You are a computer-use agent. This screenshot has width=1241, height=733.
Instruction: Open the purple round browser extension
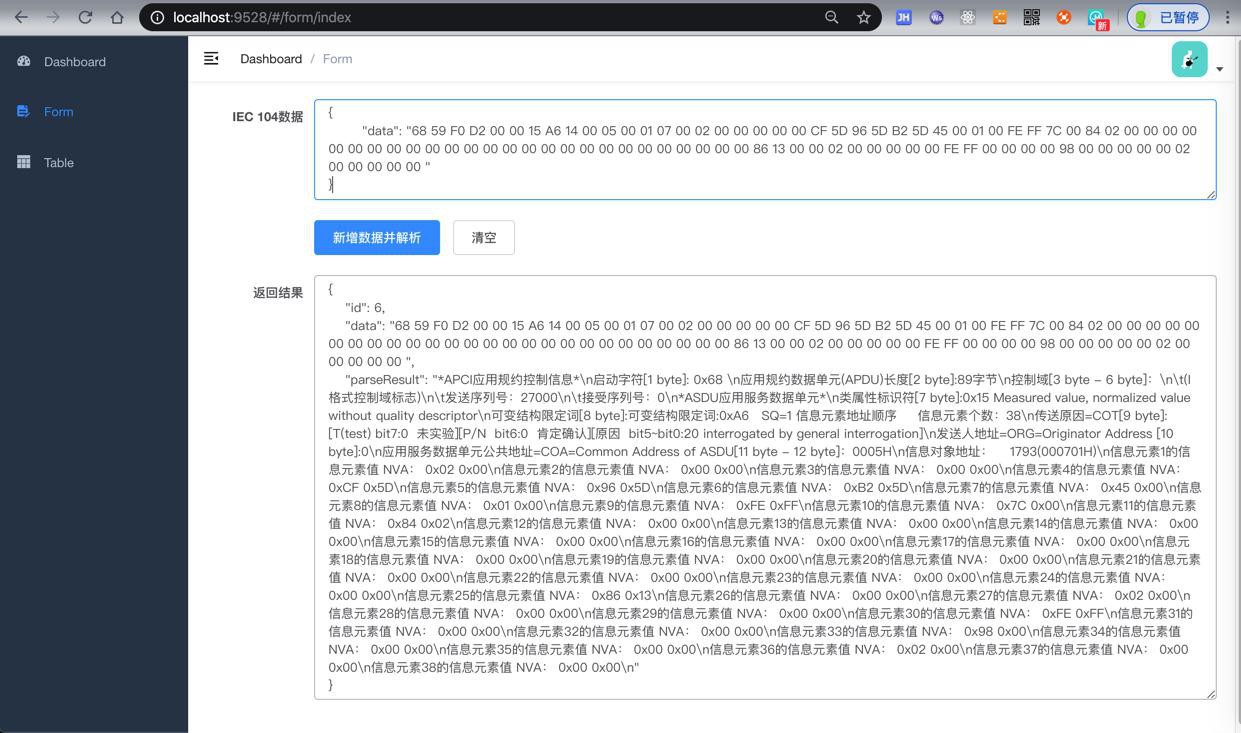tap(936, 17)
